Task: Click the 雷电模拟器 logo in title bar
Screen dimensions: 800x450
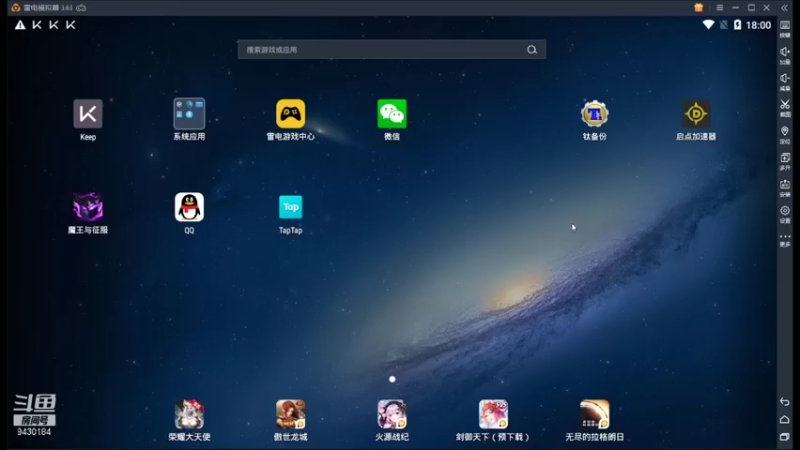Action: click(16, 8)
